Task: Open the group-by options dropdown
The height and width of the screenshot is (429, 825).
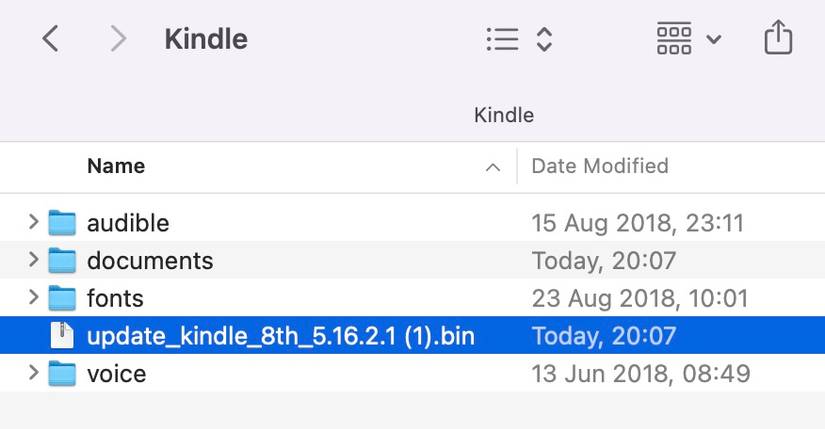Action: (x=688, y=39)
